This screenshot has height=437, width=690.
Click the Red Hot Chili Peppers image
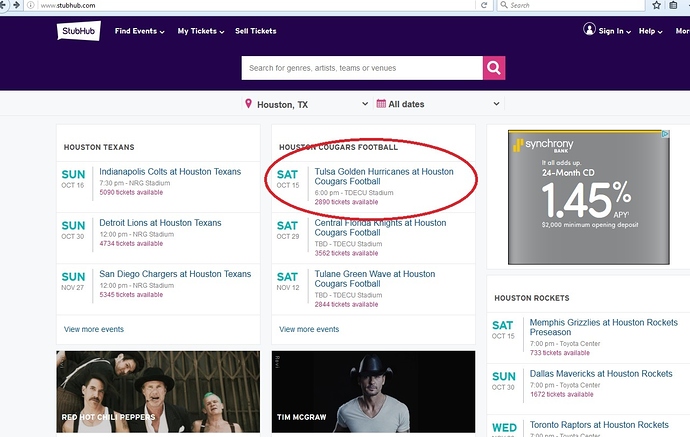coord(158,392)
